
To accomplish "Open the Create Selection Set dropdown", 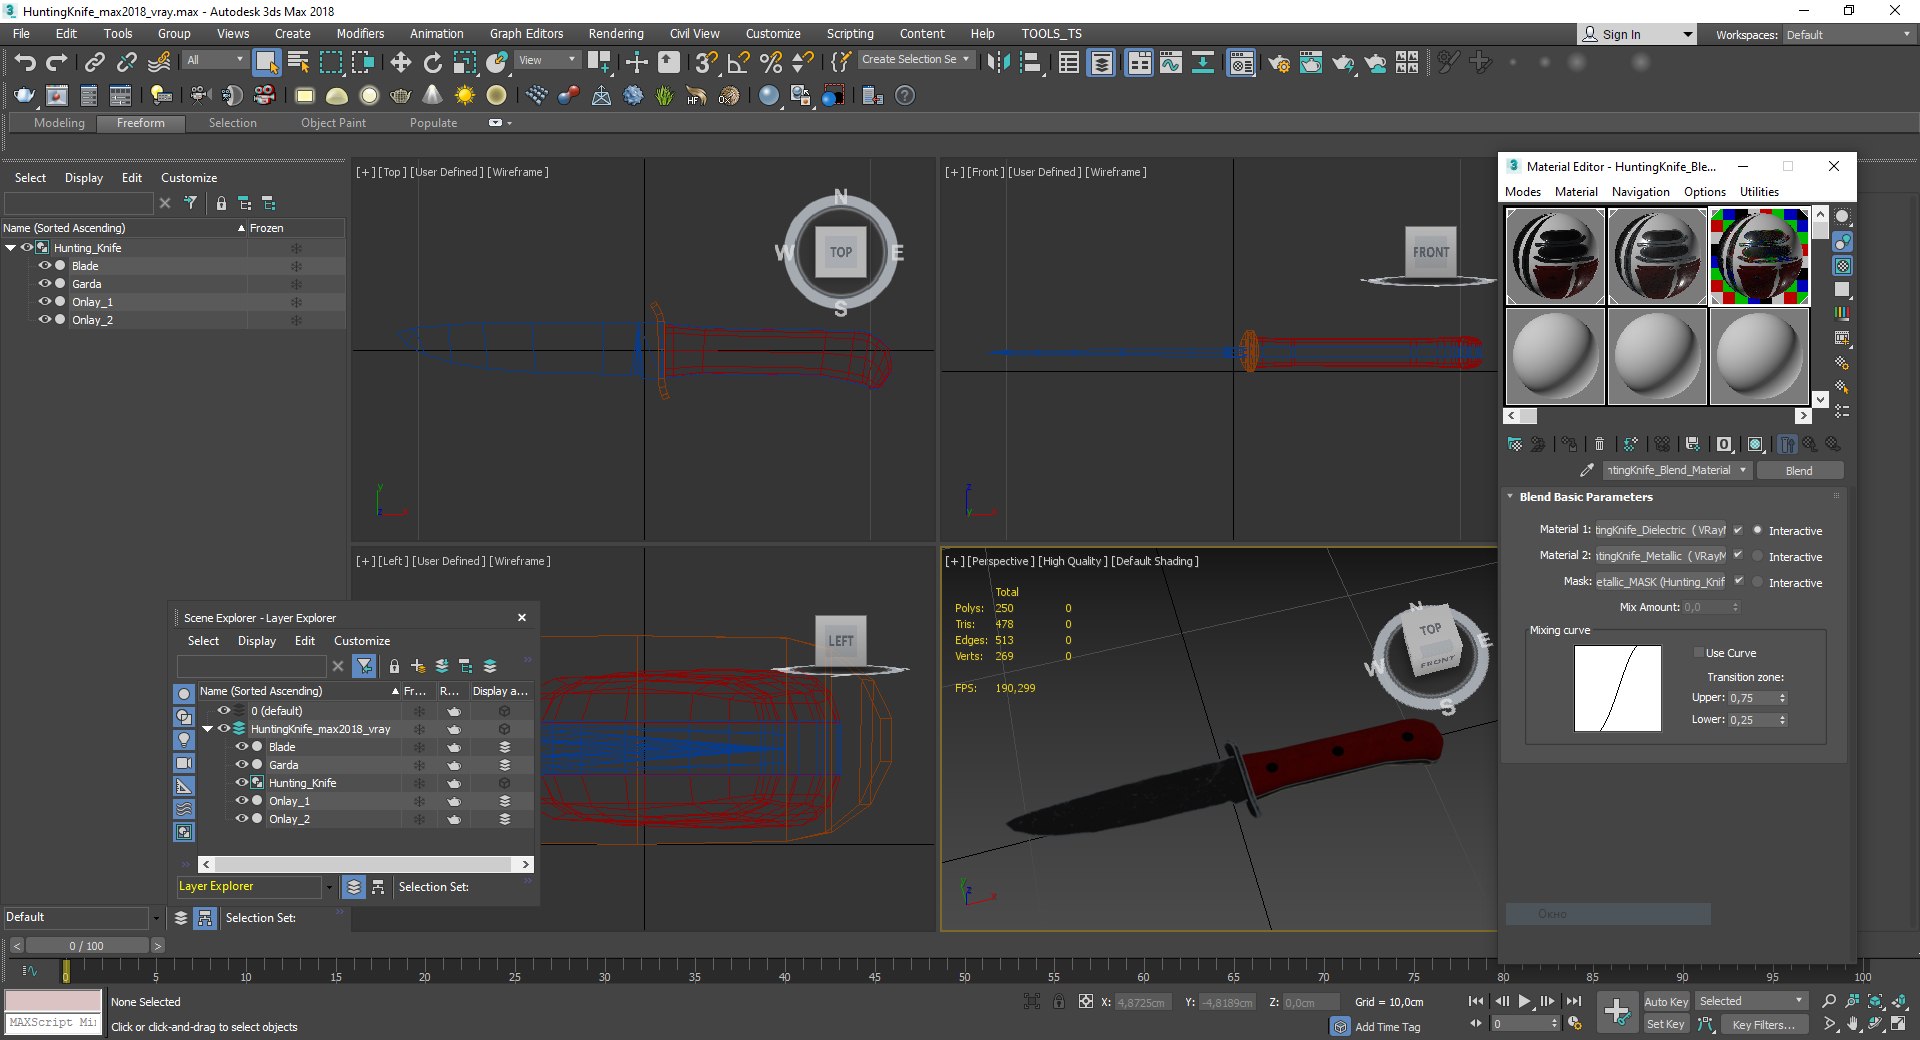I will [916, 60].
